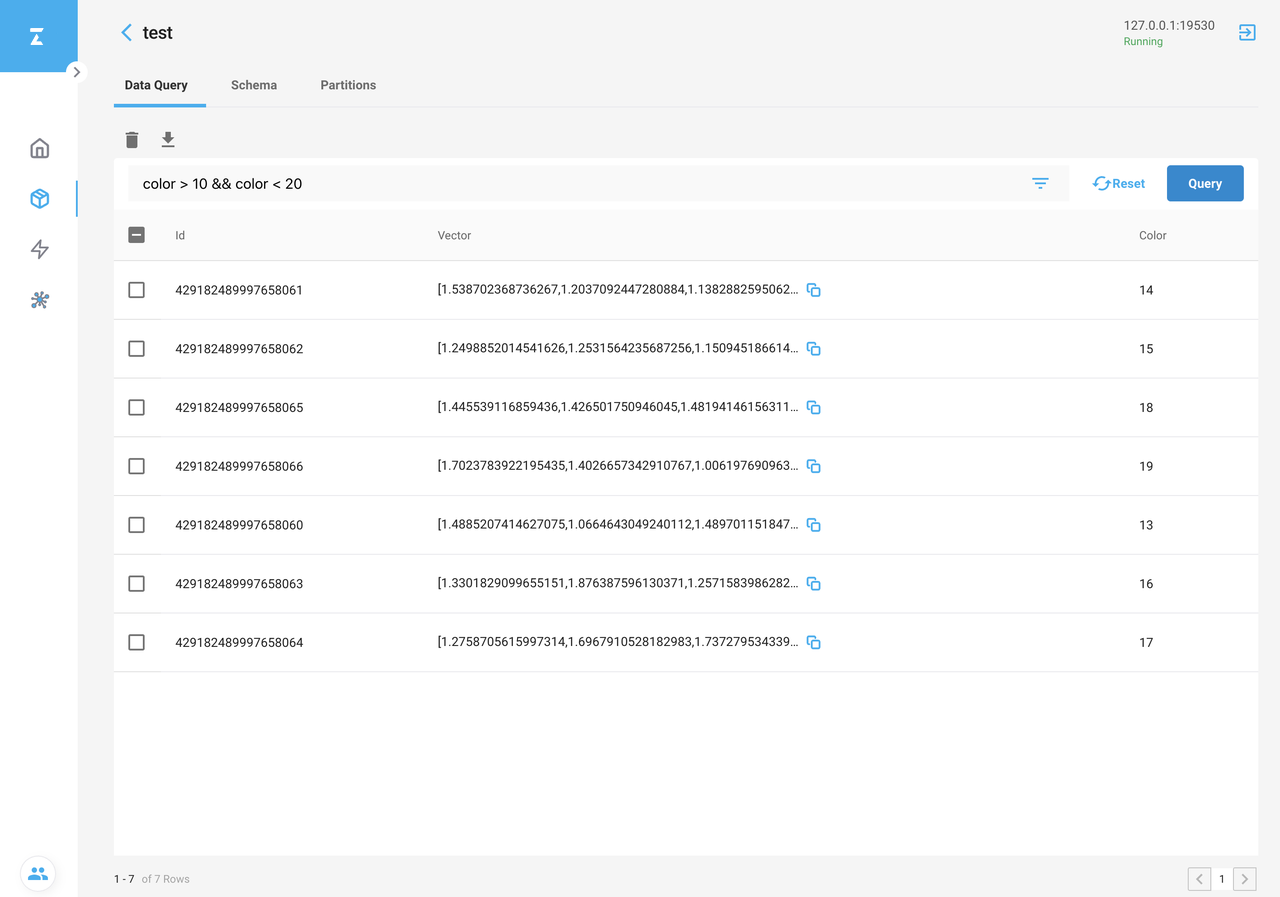Click the Milvus logo in sidebar
This screenshot has width=1280, height=897.
[37, 37]
